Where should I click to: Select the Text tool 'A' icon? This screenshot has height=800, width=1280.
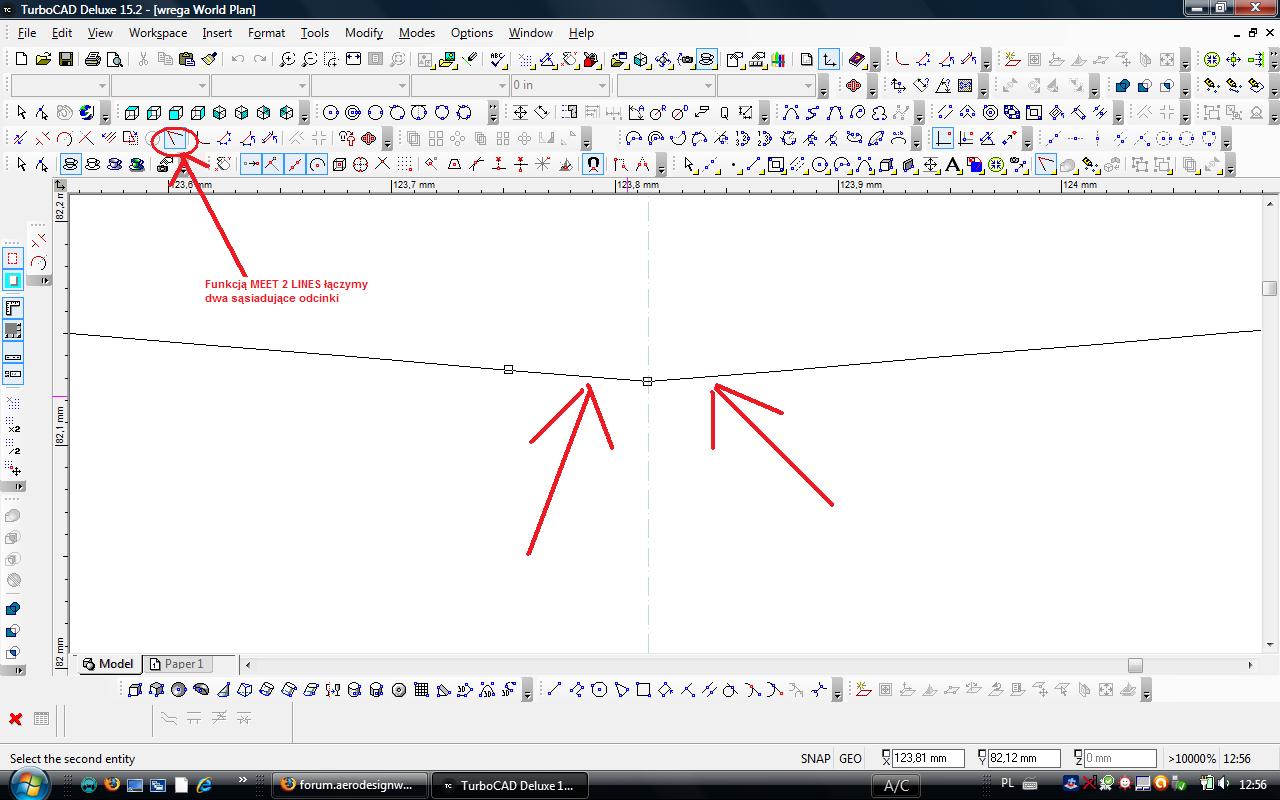click(953, 165)
